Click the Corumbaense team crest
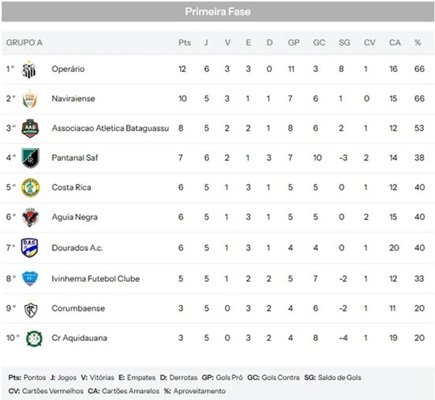435x400 pixels. (30, 309)
